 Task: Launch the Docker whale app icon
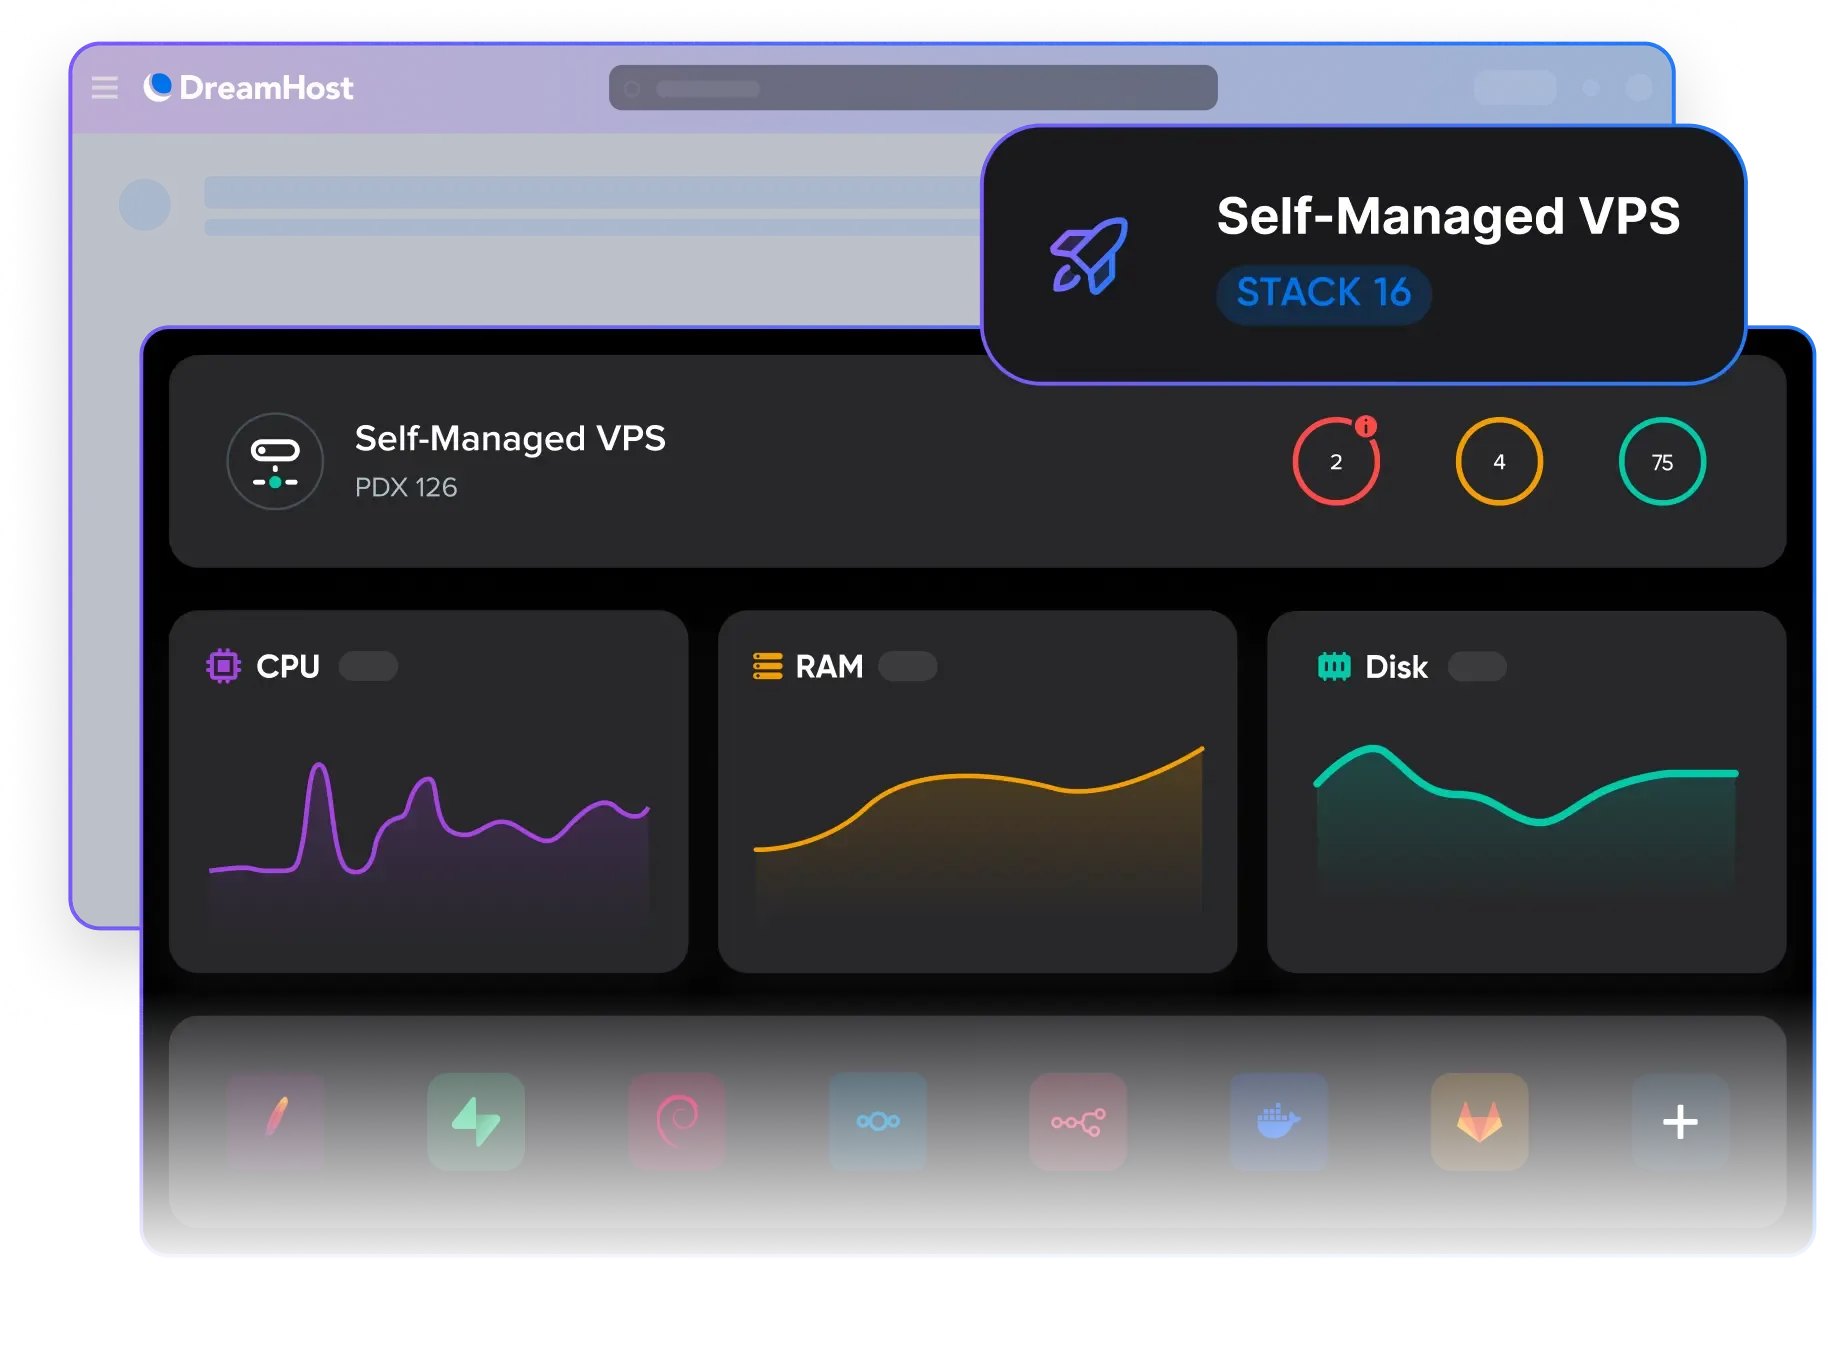click(x=1279, y=1121)
